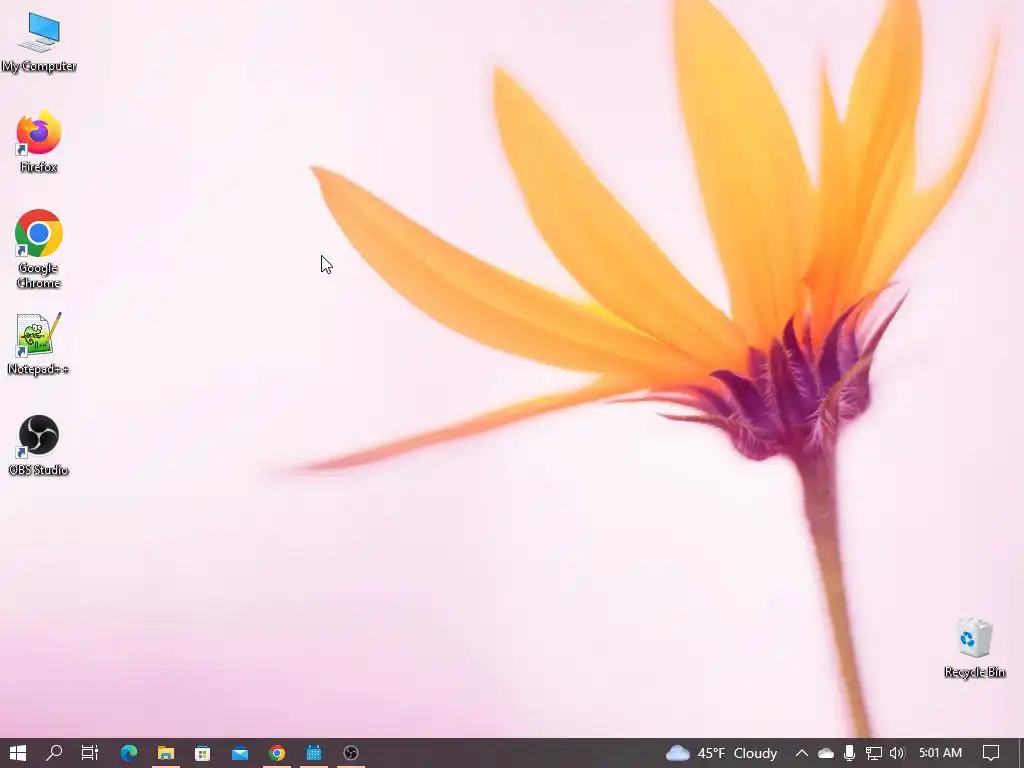Open Microsoft Store from the taskbar
1024x768 pixels.
tap(202, 753)
